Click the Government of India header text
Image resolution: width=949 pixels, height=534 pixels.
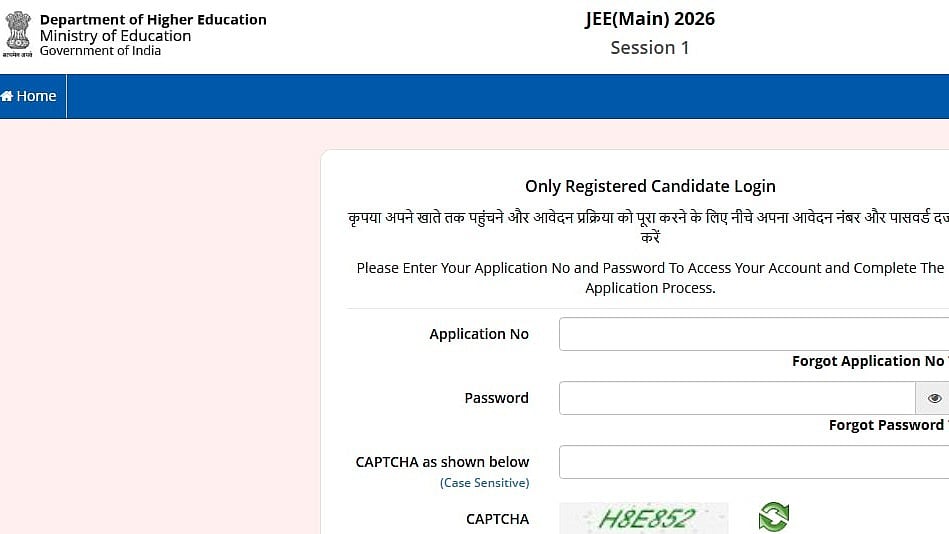pyautogui.click(x=100, y=51)
